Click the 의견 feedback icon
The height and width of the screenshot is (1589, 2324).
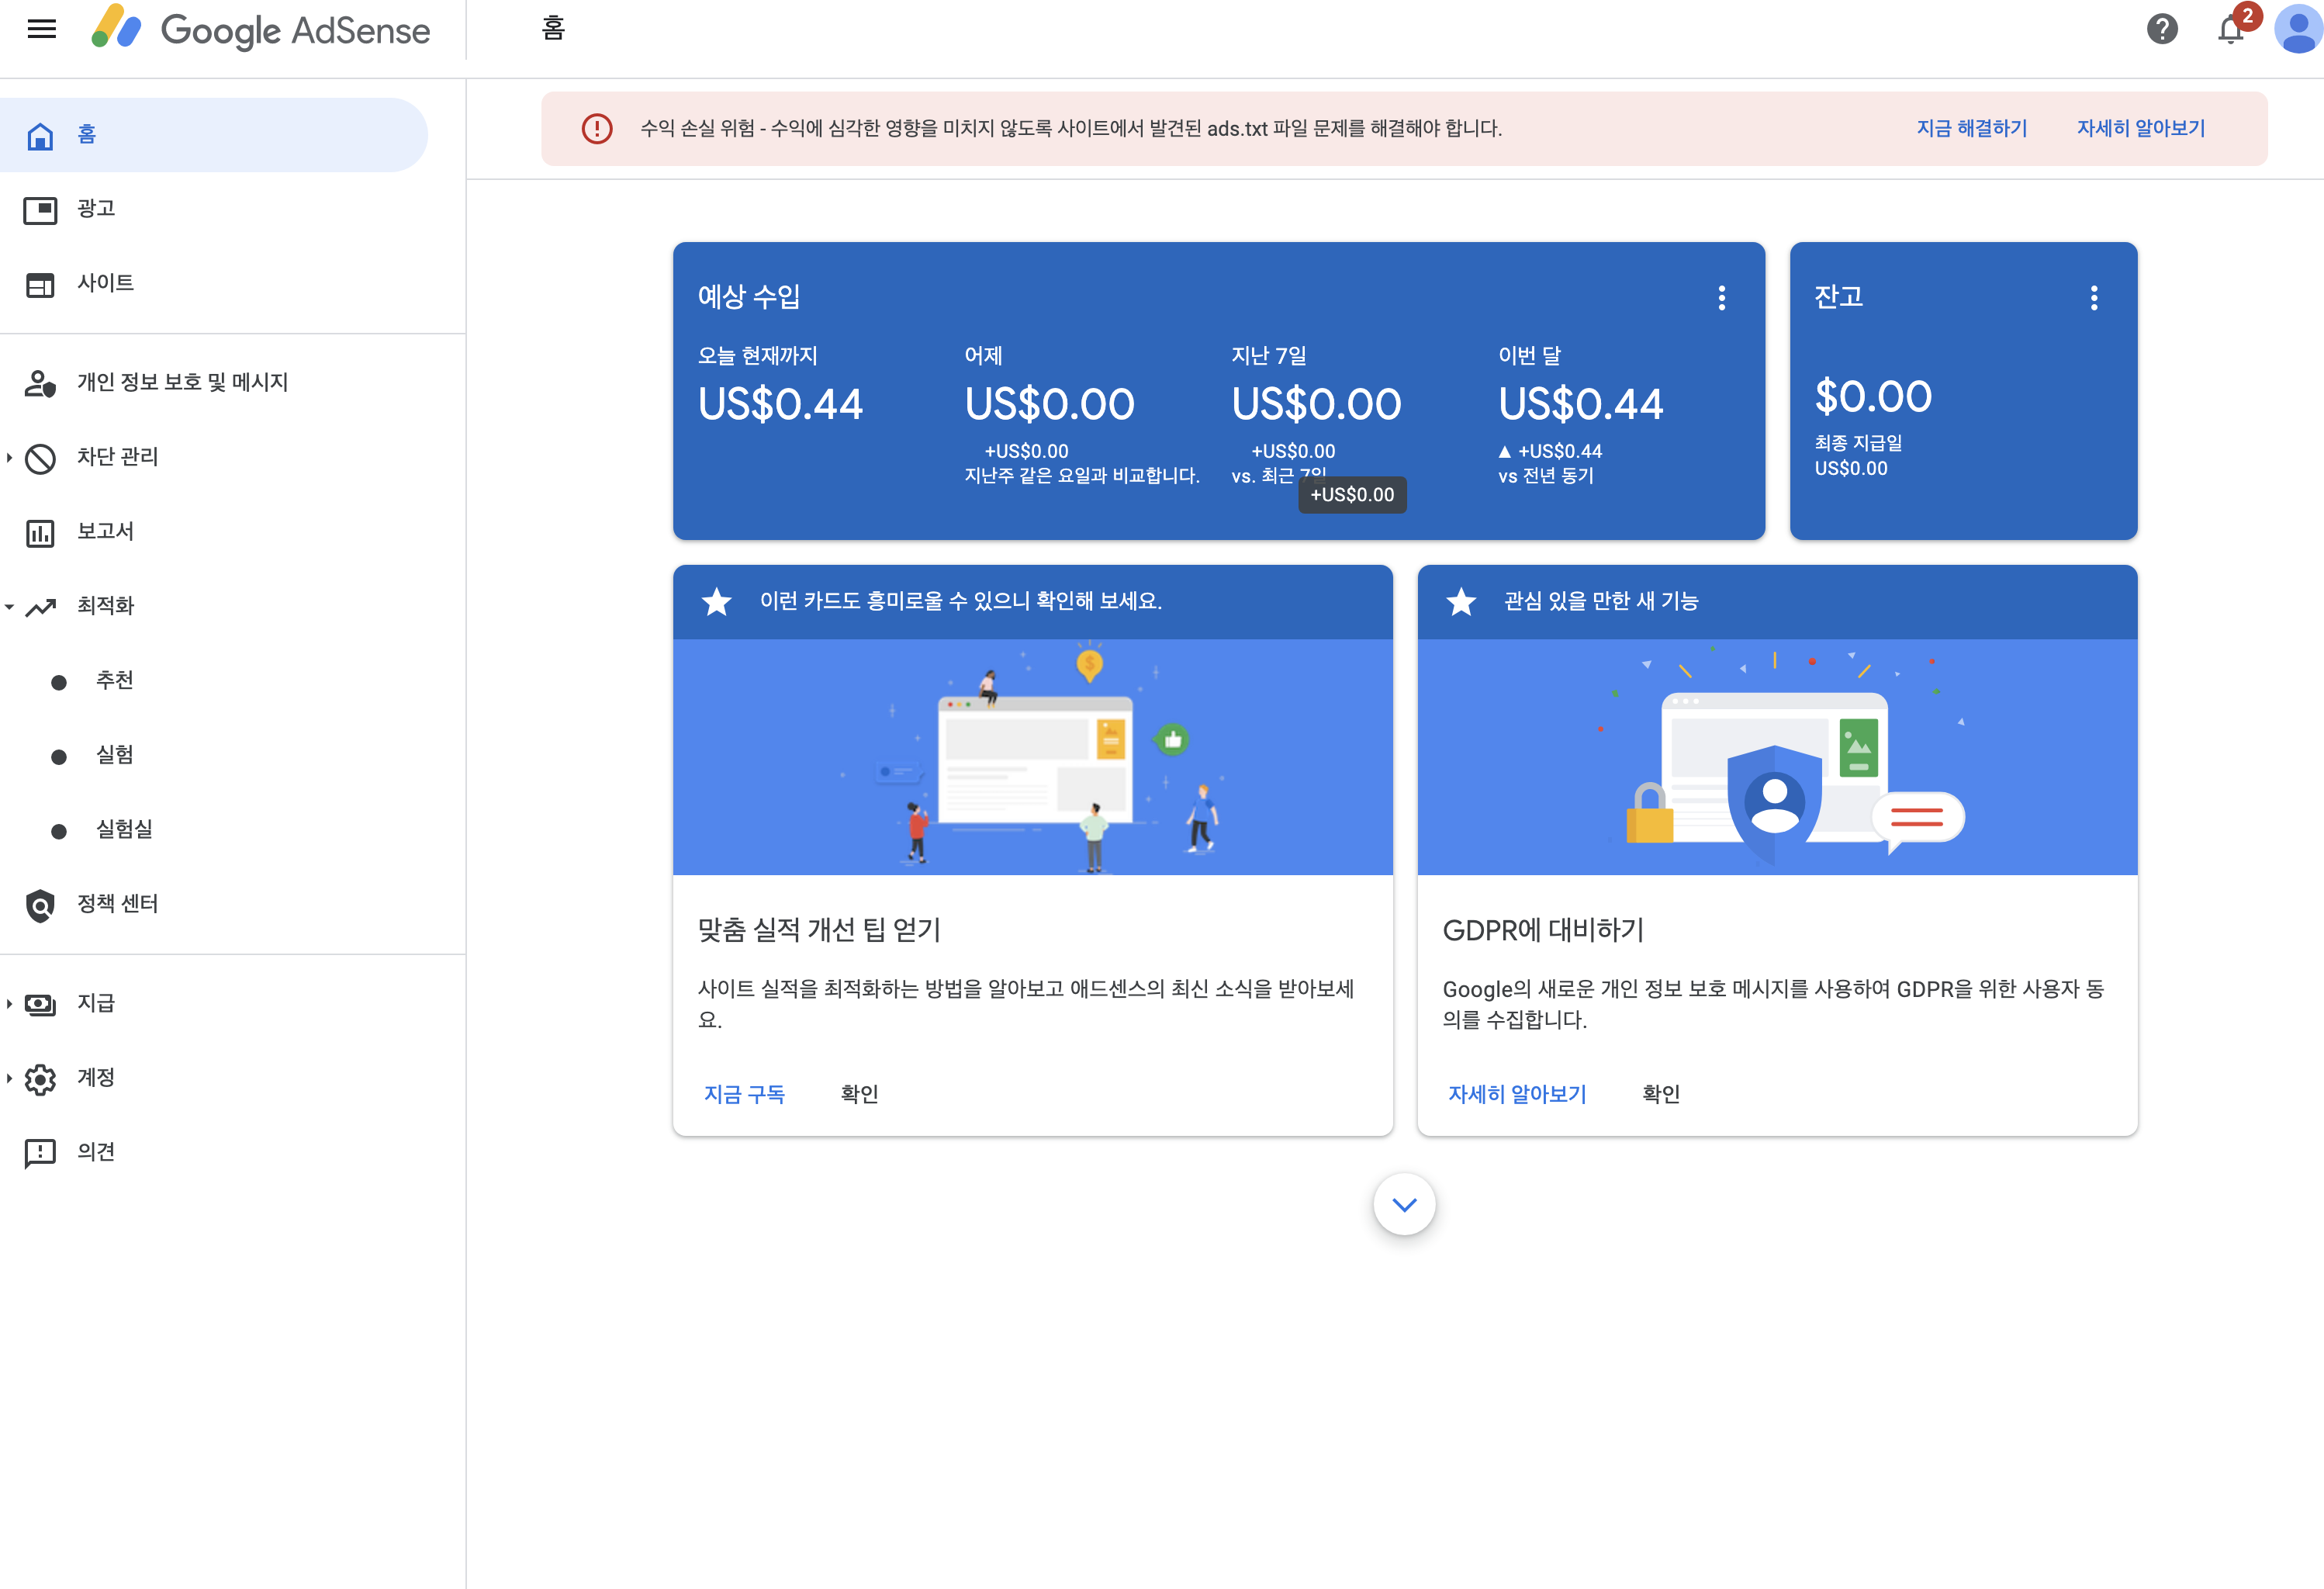(x=40, y=1153)
